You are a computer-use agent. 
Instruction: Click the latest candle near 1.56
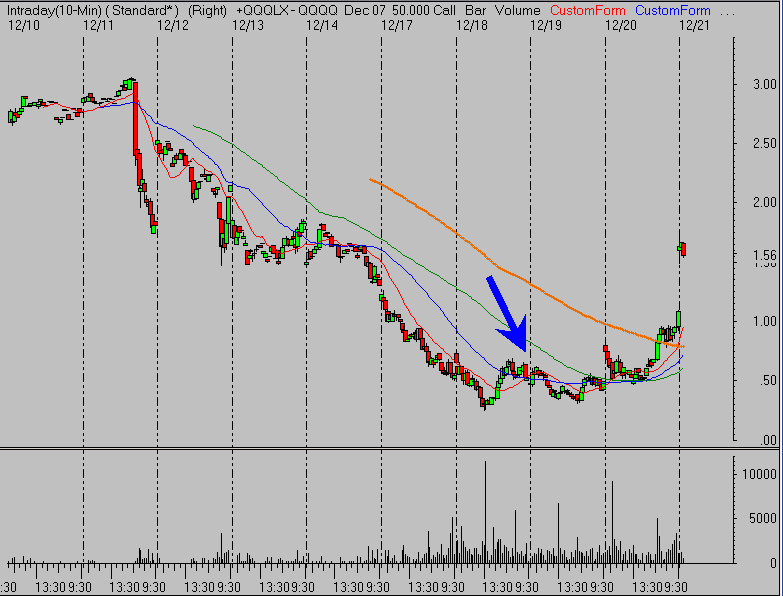point(682,248)
